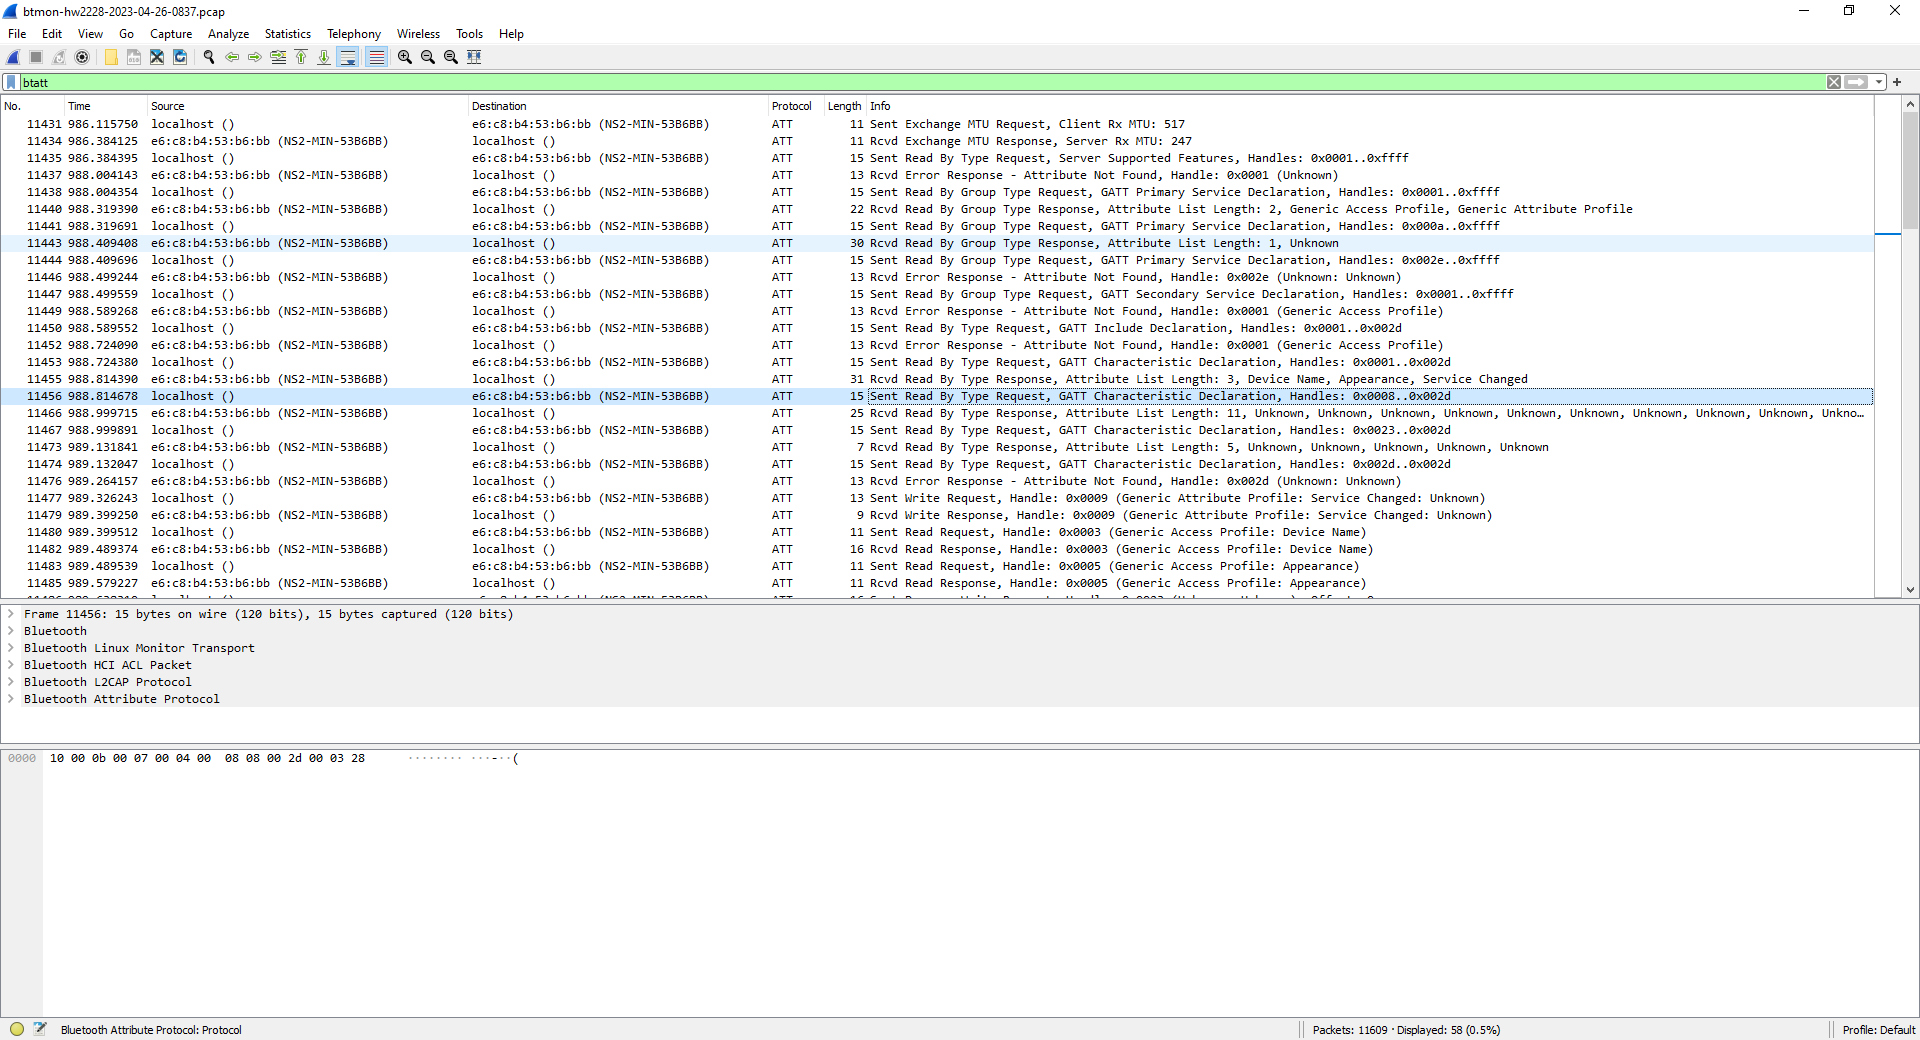Expand Bluetooth Attribute Protocol node
The height and width of the screenshot is (1040, 1920).
(11, 699)
